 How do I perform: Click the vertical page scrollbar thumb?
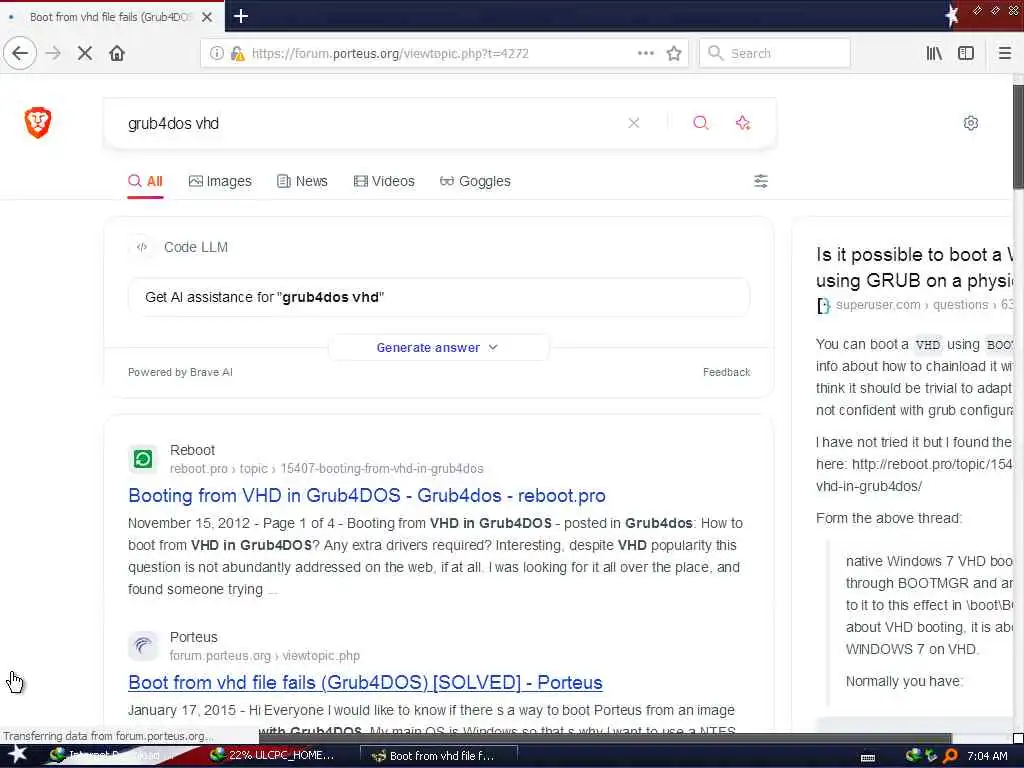tap(1018, 137)
